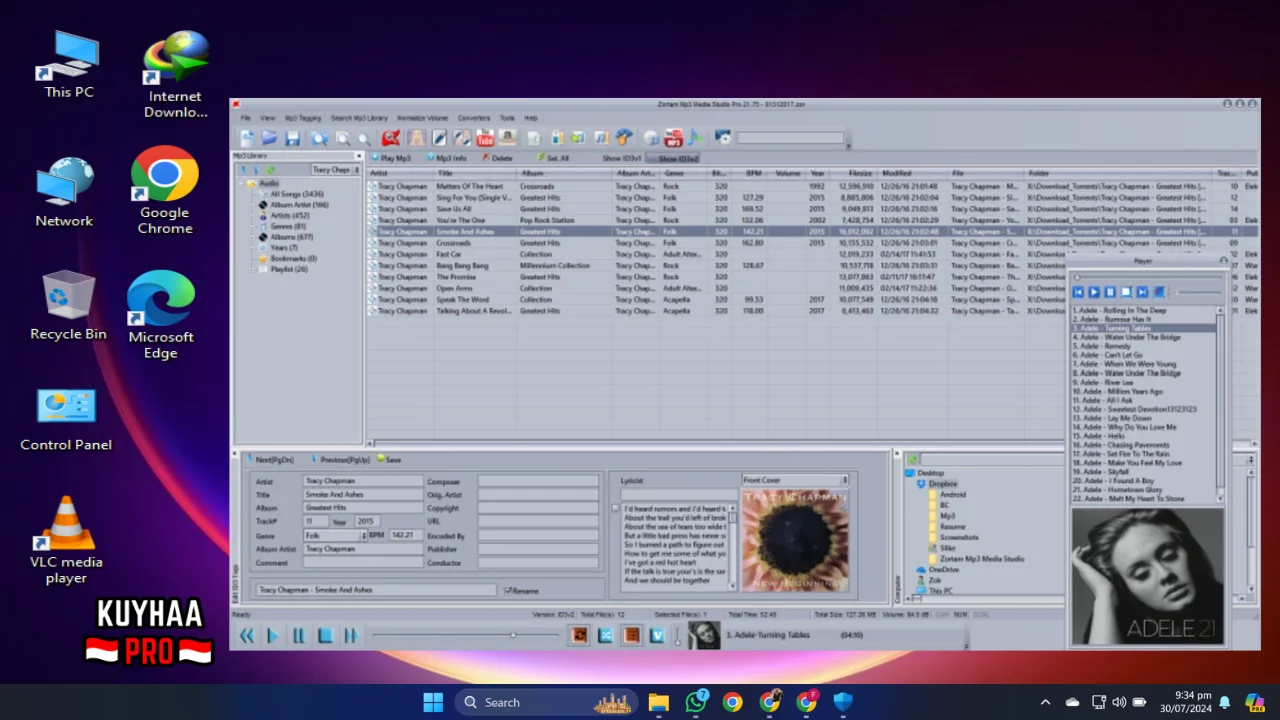Click the vertical volume slider in bottom bar

(x=677, y=636)
